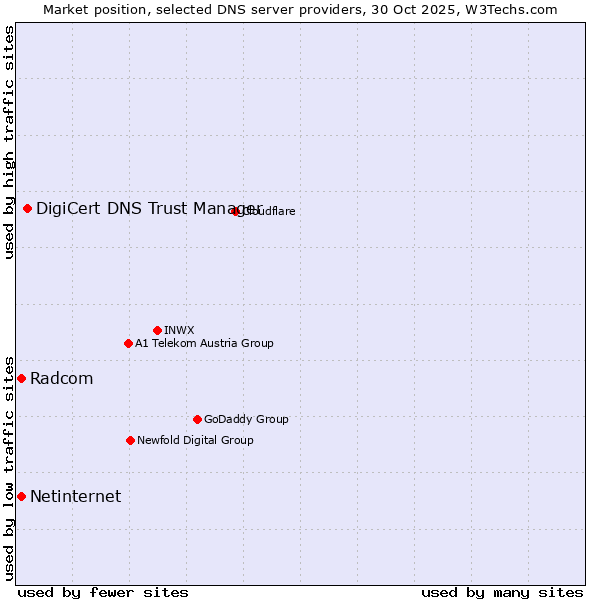The image size is (600, 600).
Task: Click the red Netinternet data point
Action: tap(22, 496)
